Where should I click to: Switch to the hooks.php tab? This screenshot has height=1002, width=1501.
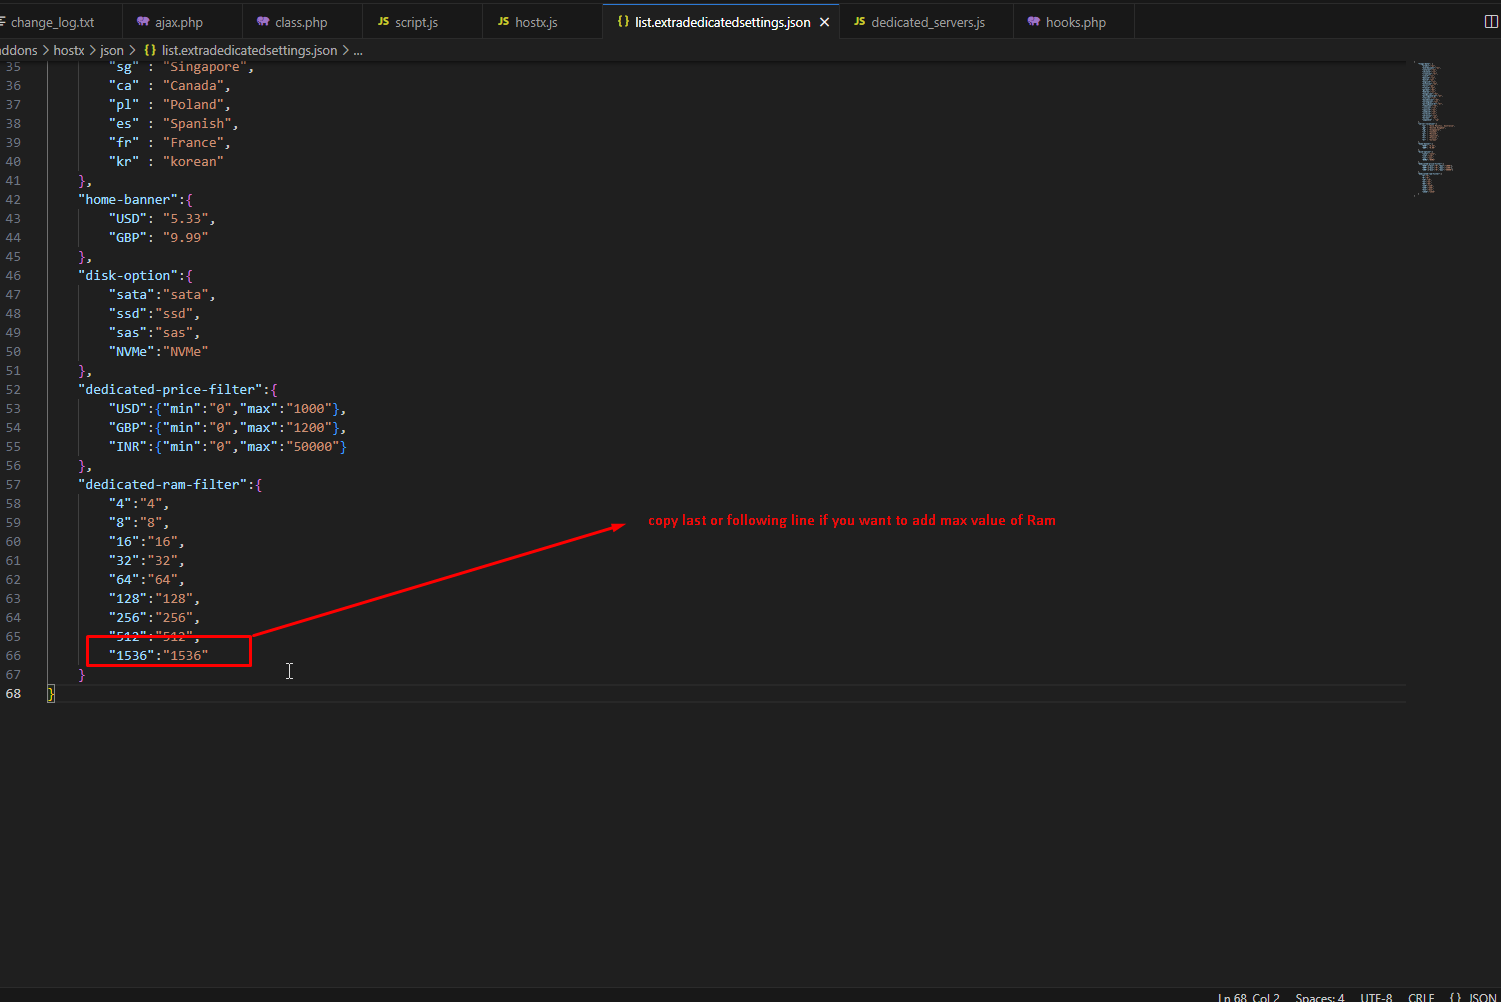click(1075, 22)
